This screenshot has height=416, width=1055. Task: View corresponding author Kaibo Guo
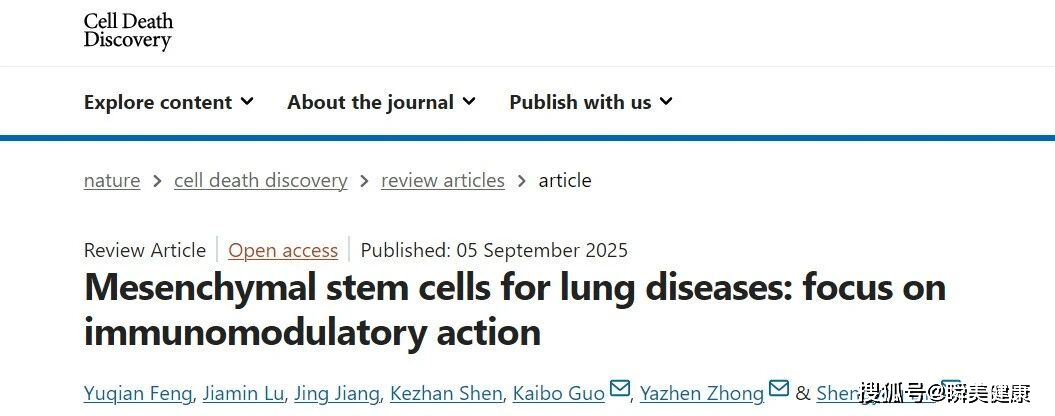559,393
